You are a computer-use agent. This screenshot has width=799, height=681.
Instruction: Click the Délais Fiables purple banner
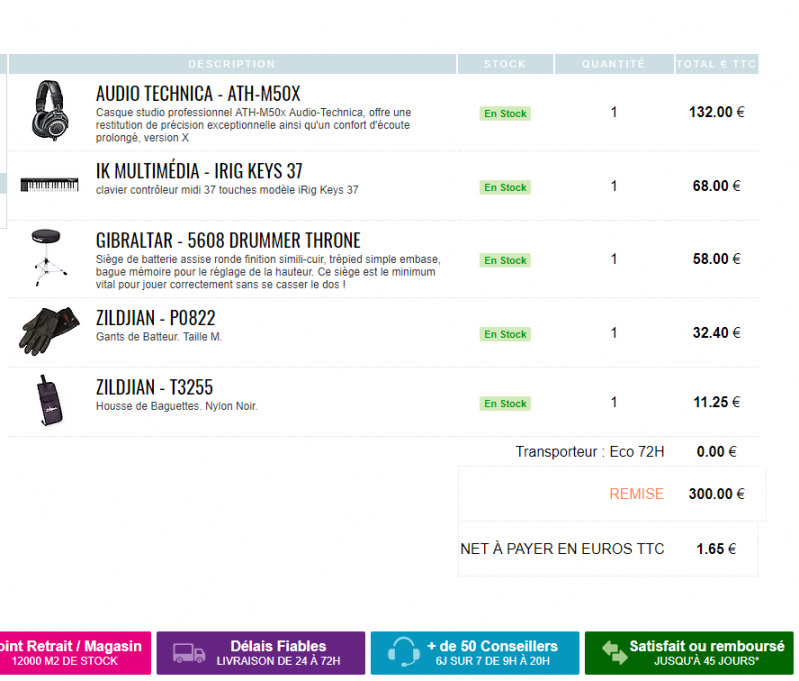(261, 653)
